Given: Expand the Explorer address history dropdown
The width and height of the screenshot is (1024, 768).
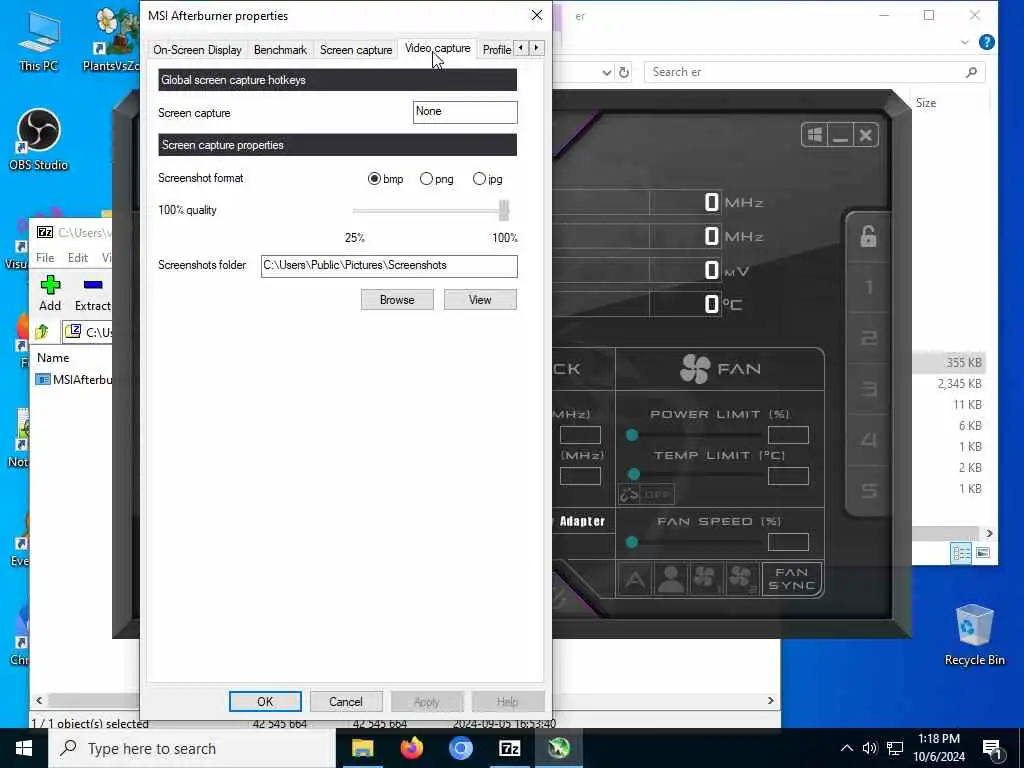Looking at the screenshot, I should tap(607, 72).
